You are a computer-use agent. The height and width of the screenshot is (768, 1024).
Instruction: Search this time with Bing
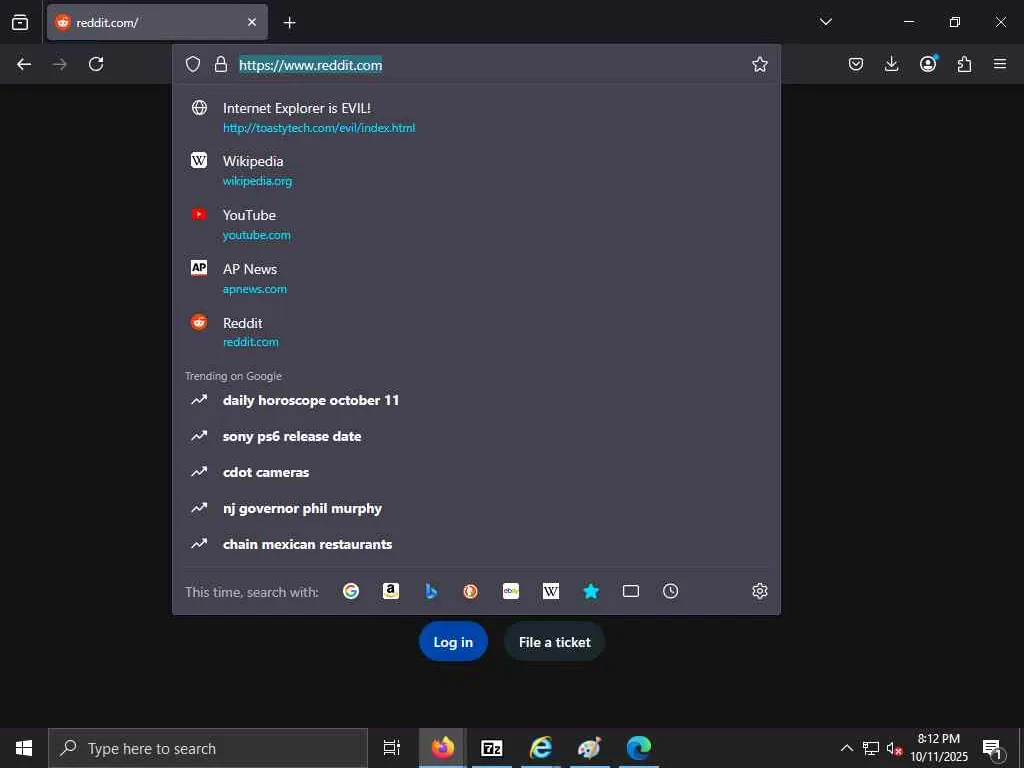431,591
